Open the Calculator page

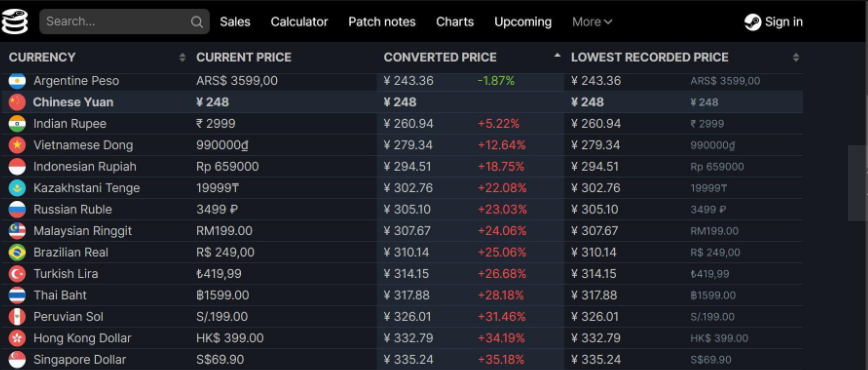point(299,22)
